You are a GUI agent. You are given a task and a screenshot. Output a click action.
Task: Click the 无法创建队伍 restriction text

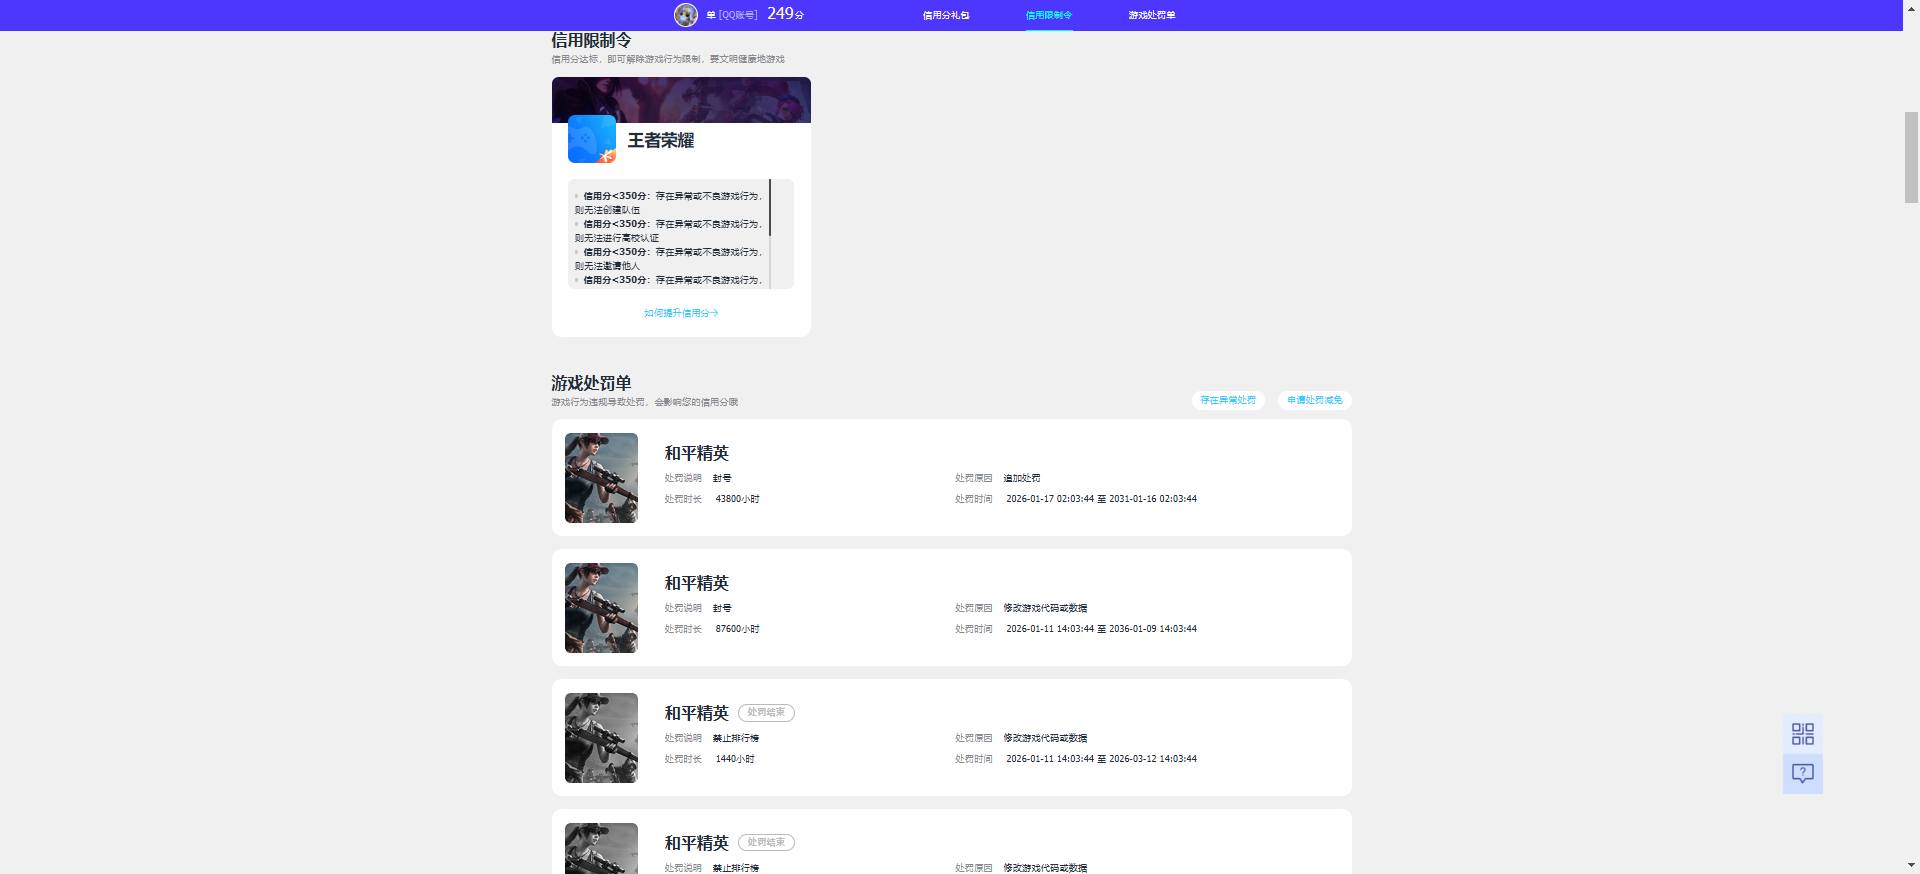pos(607,210)
